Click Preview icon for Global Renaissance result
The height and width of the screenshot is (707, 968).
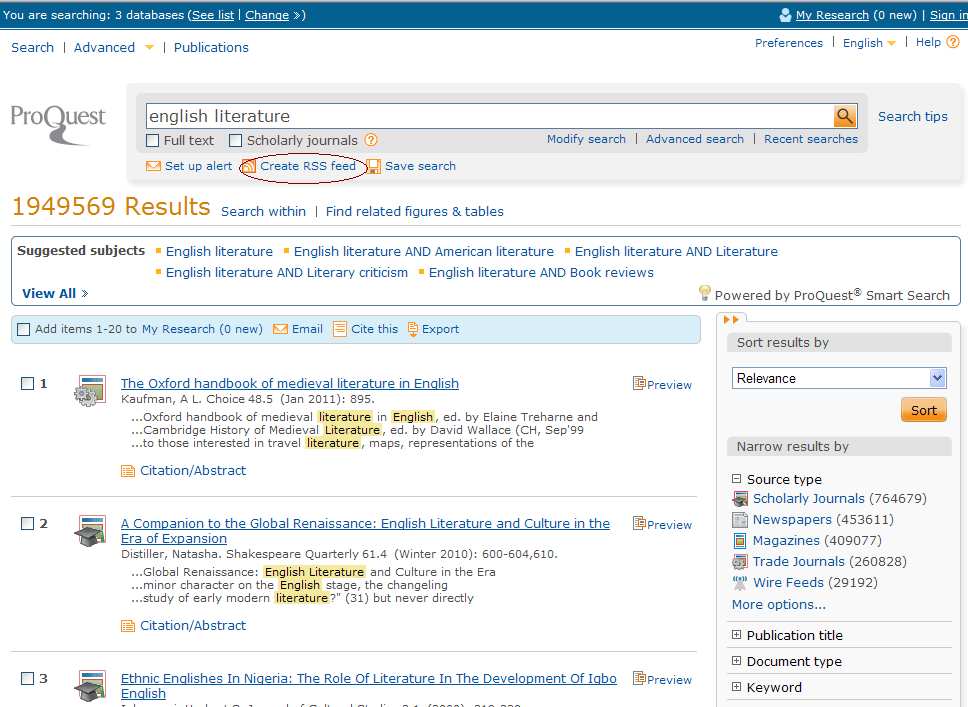coord(639,524)
